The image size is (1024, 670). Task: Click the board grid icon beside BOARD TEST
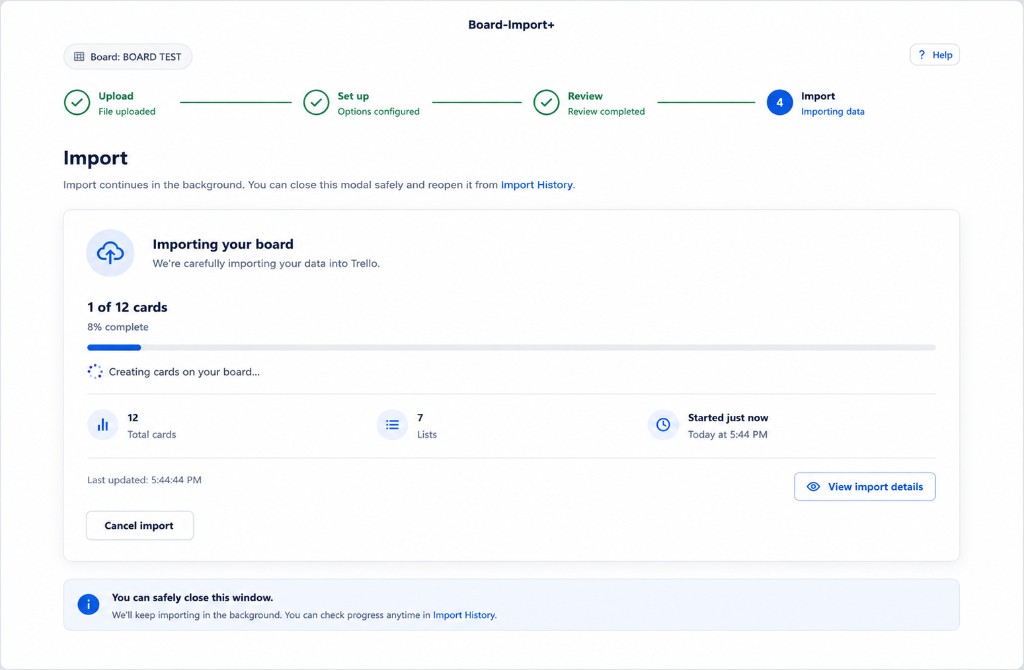tap(79, 57)
